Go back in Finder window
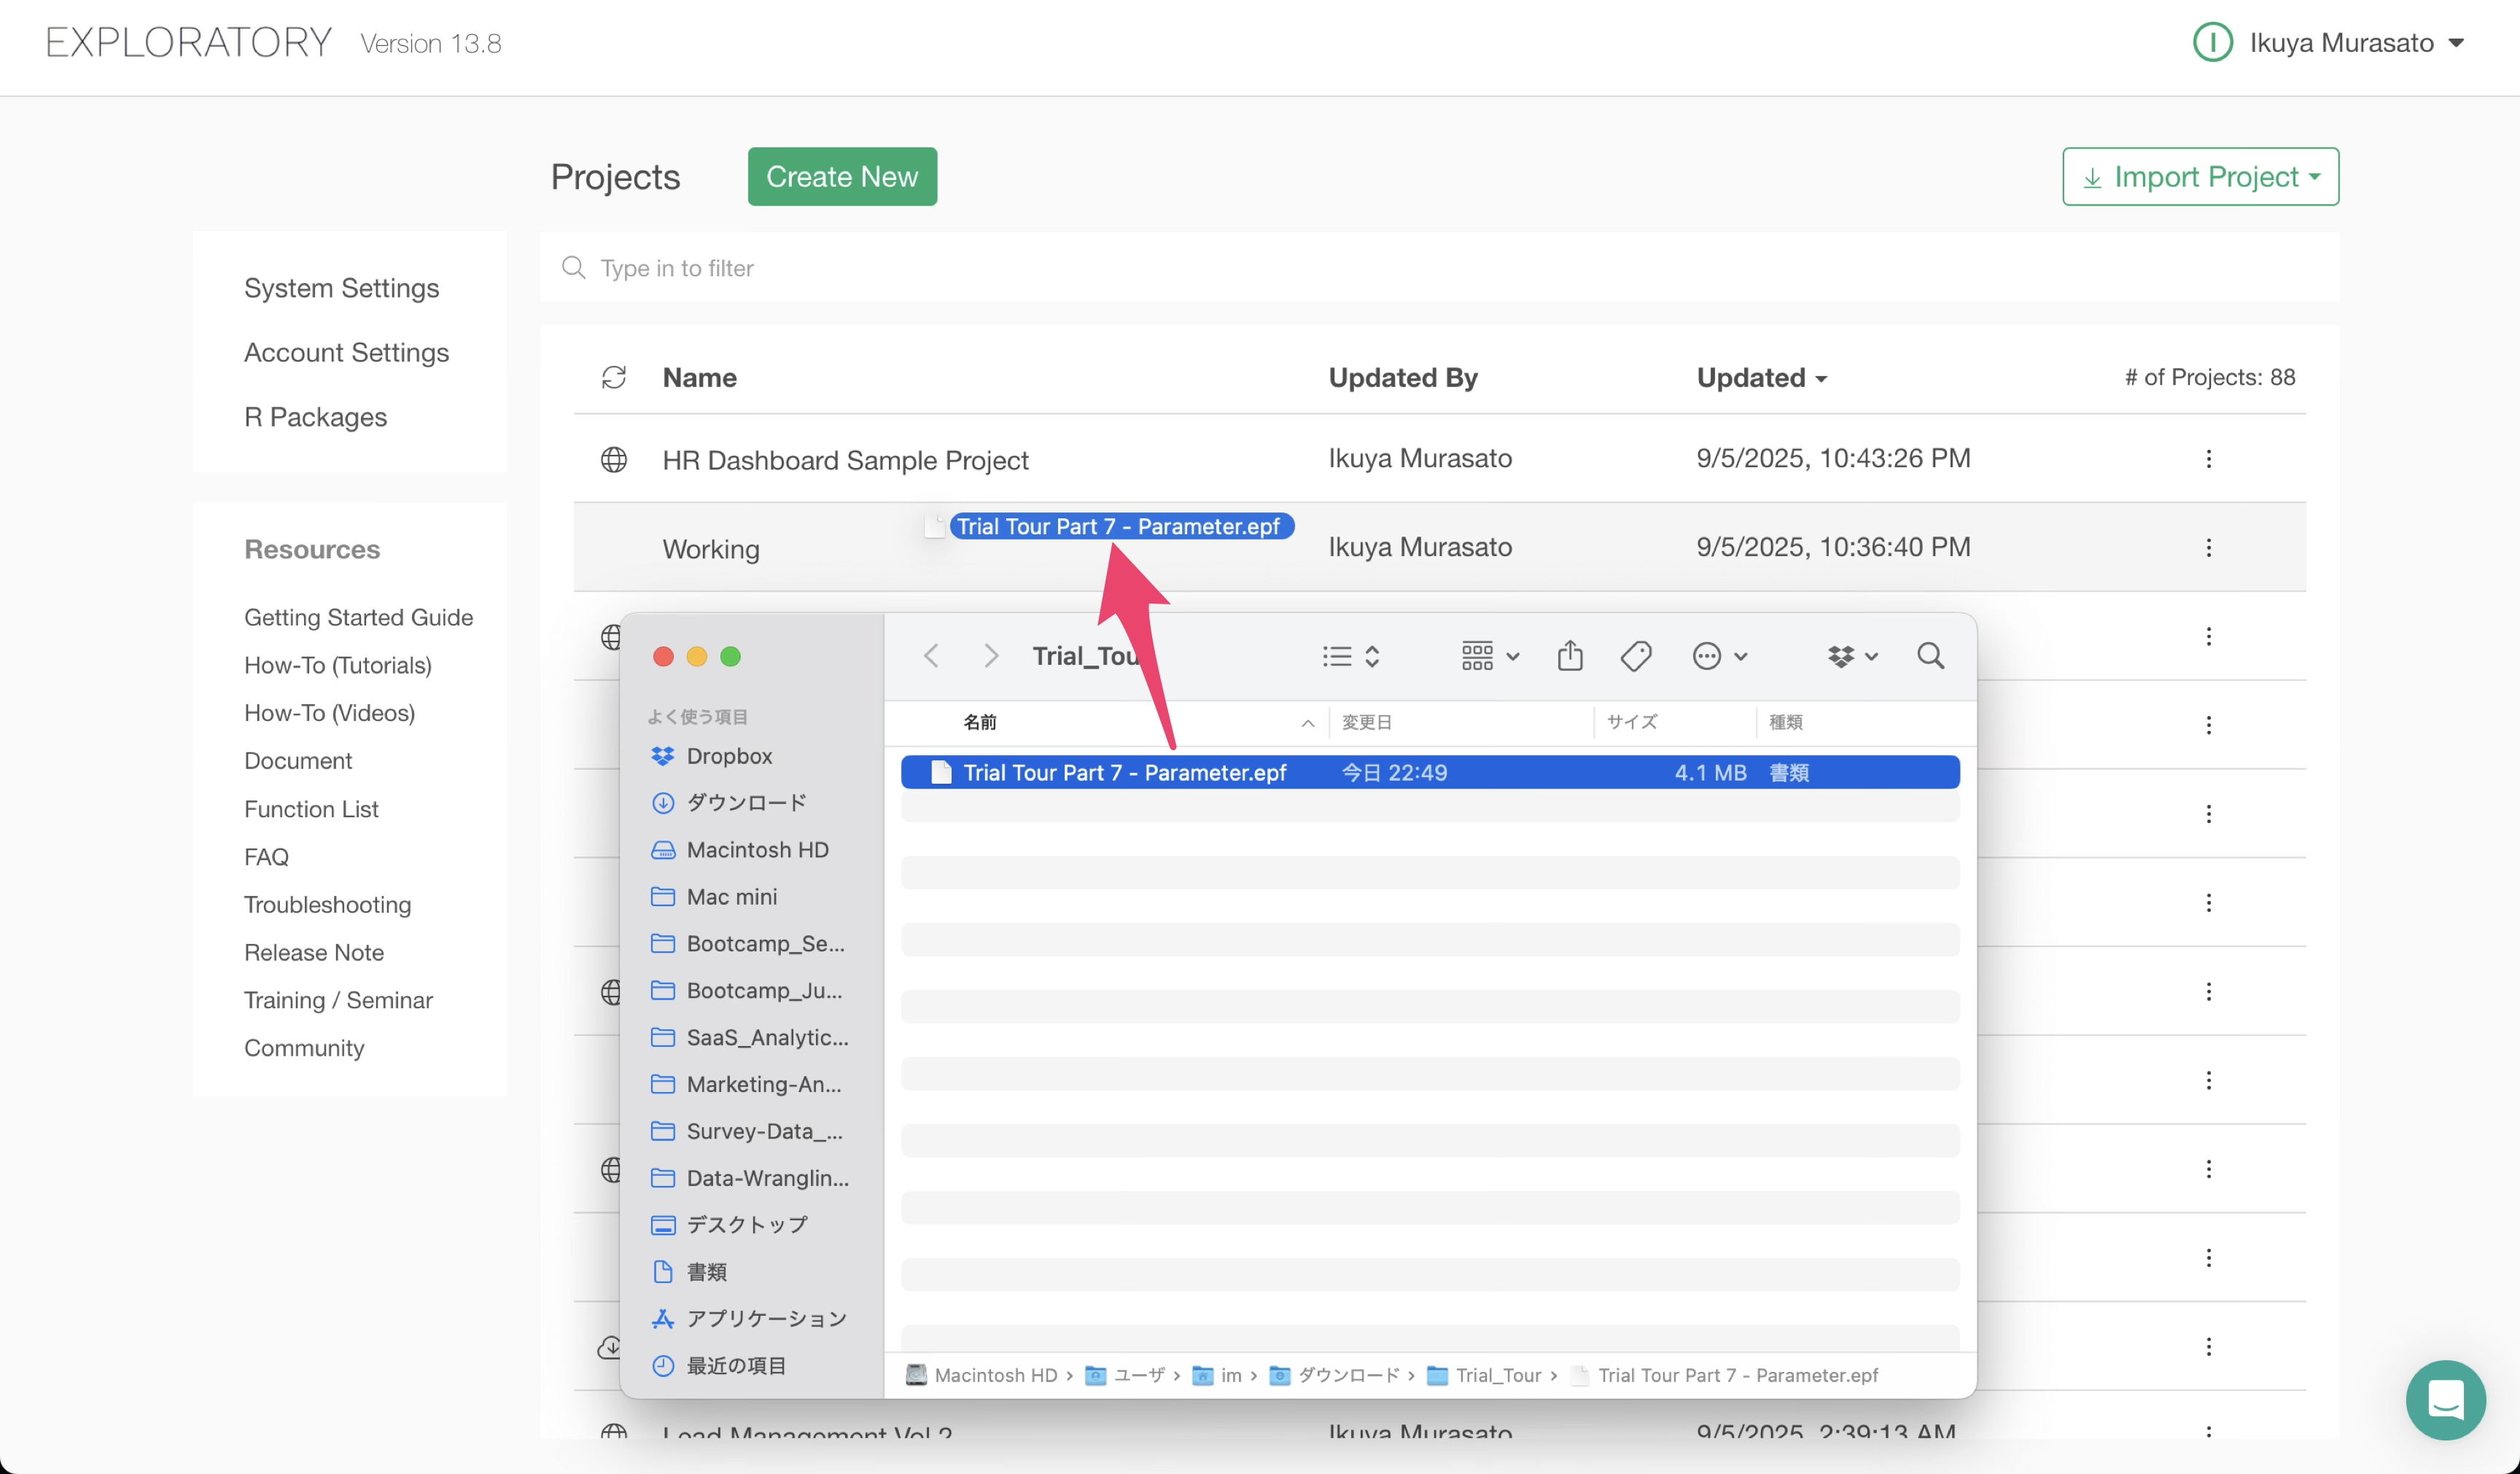The height and width of the screenshot is (1474, 2520). click(931, 656)
